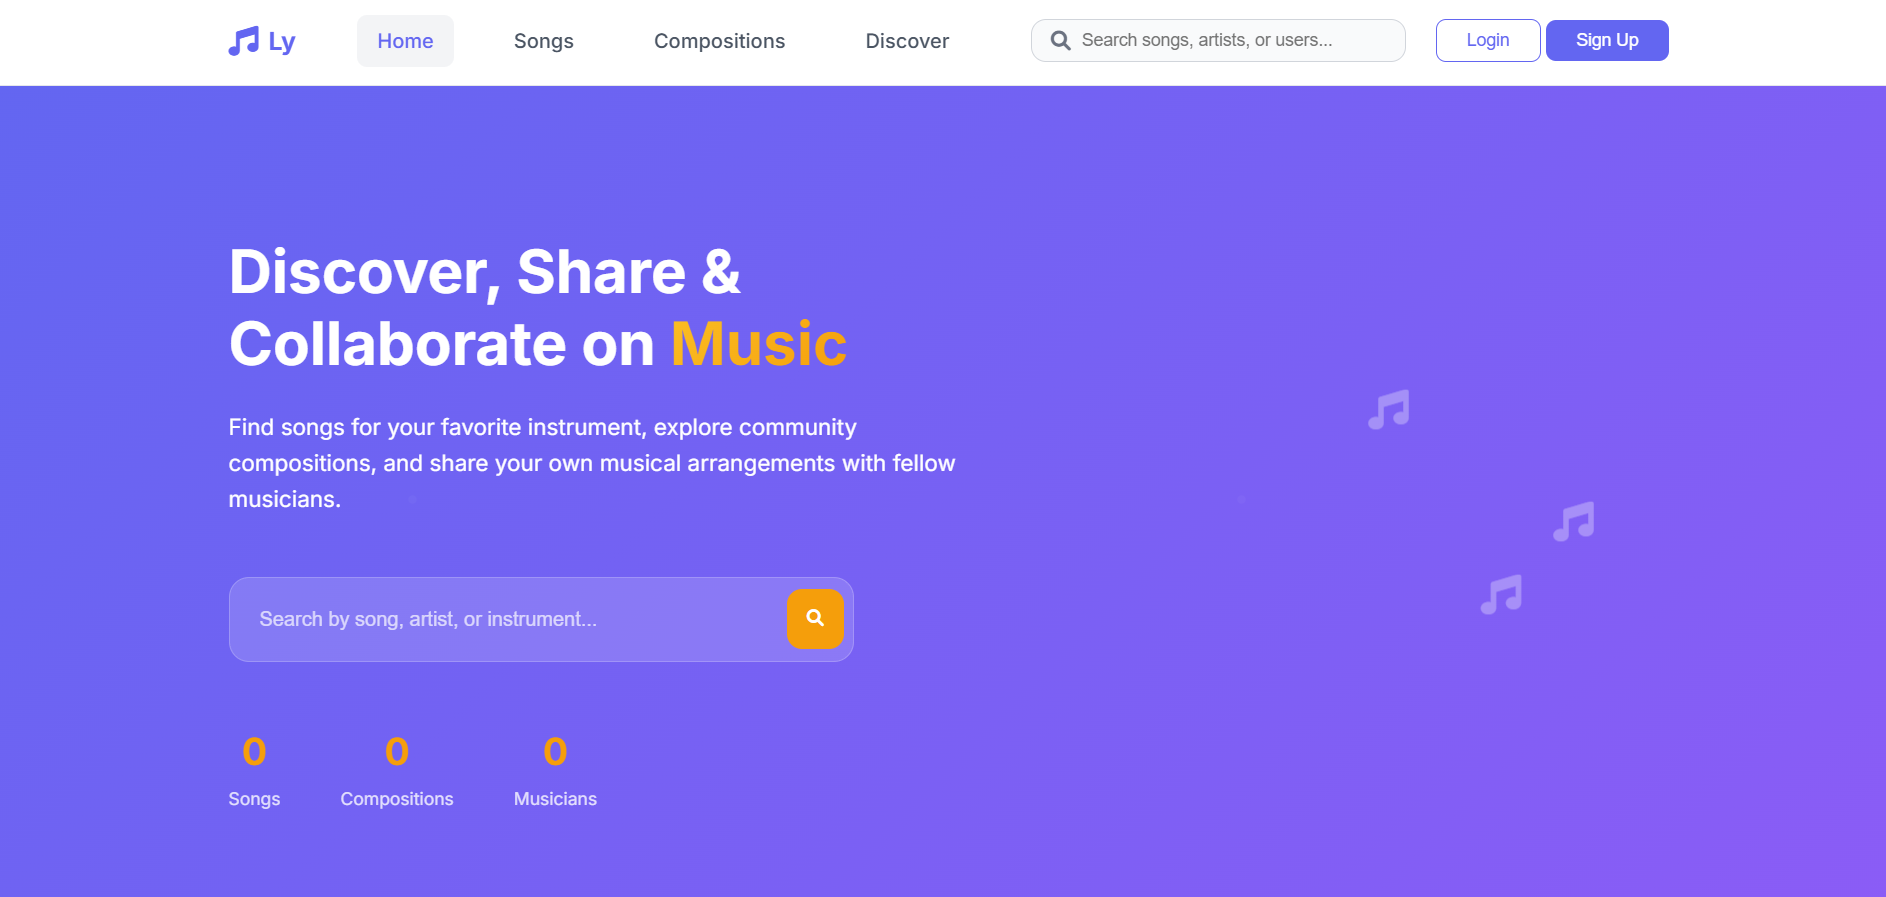Select the Home navigation item
Image resolution: width=1886 pixels, height=897 pixels.
pos(405,41)
